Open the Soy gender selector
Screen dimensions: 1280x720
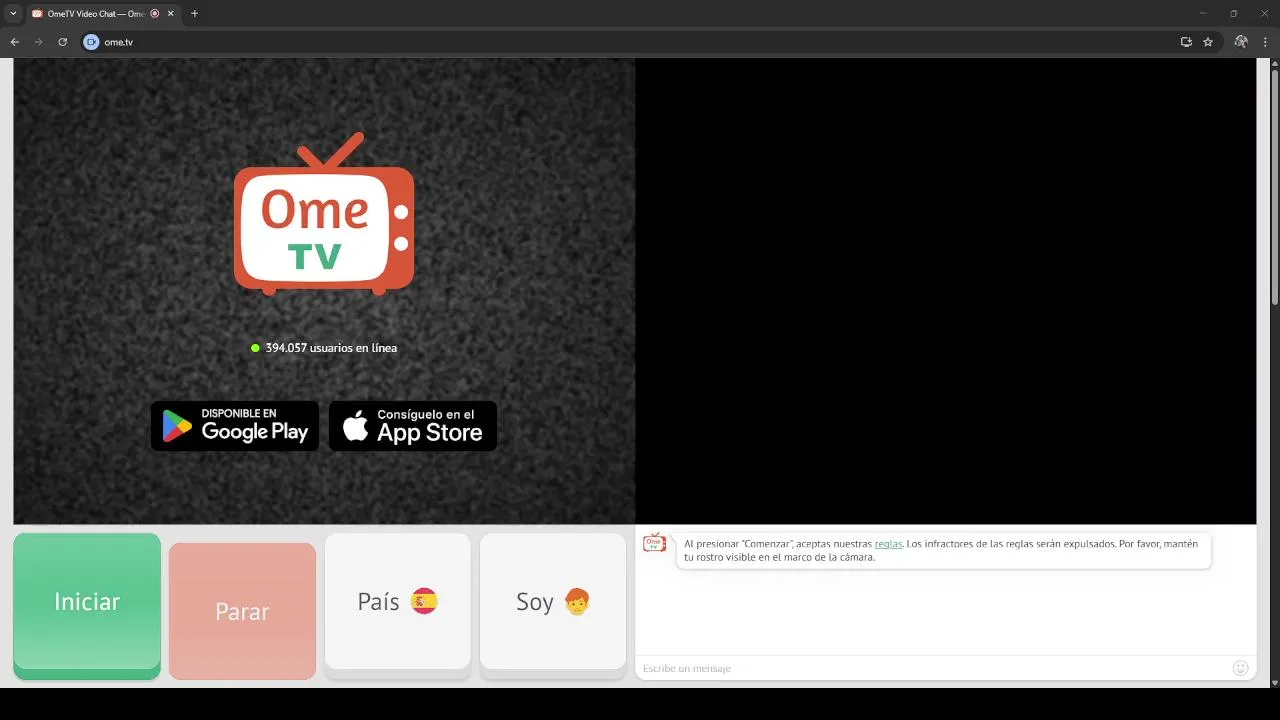[x=553, y=606]
